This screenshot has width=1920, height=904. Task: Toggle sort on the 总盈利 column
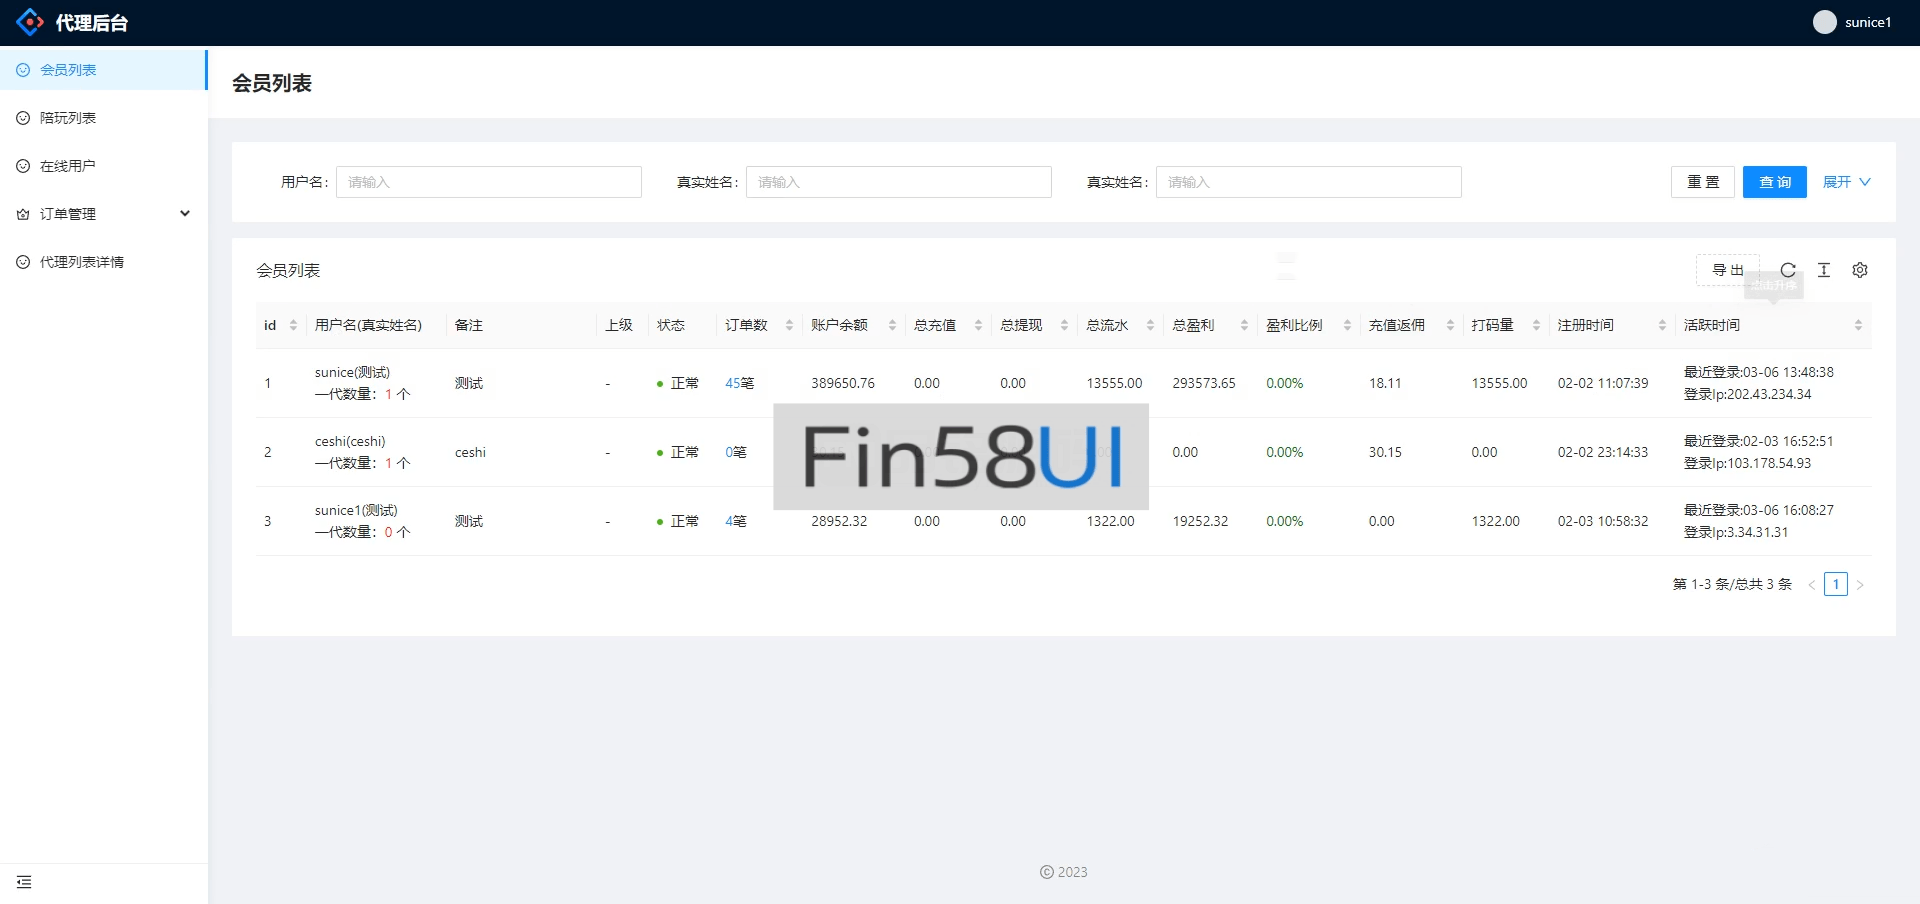(x=1245, y=324)
